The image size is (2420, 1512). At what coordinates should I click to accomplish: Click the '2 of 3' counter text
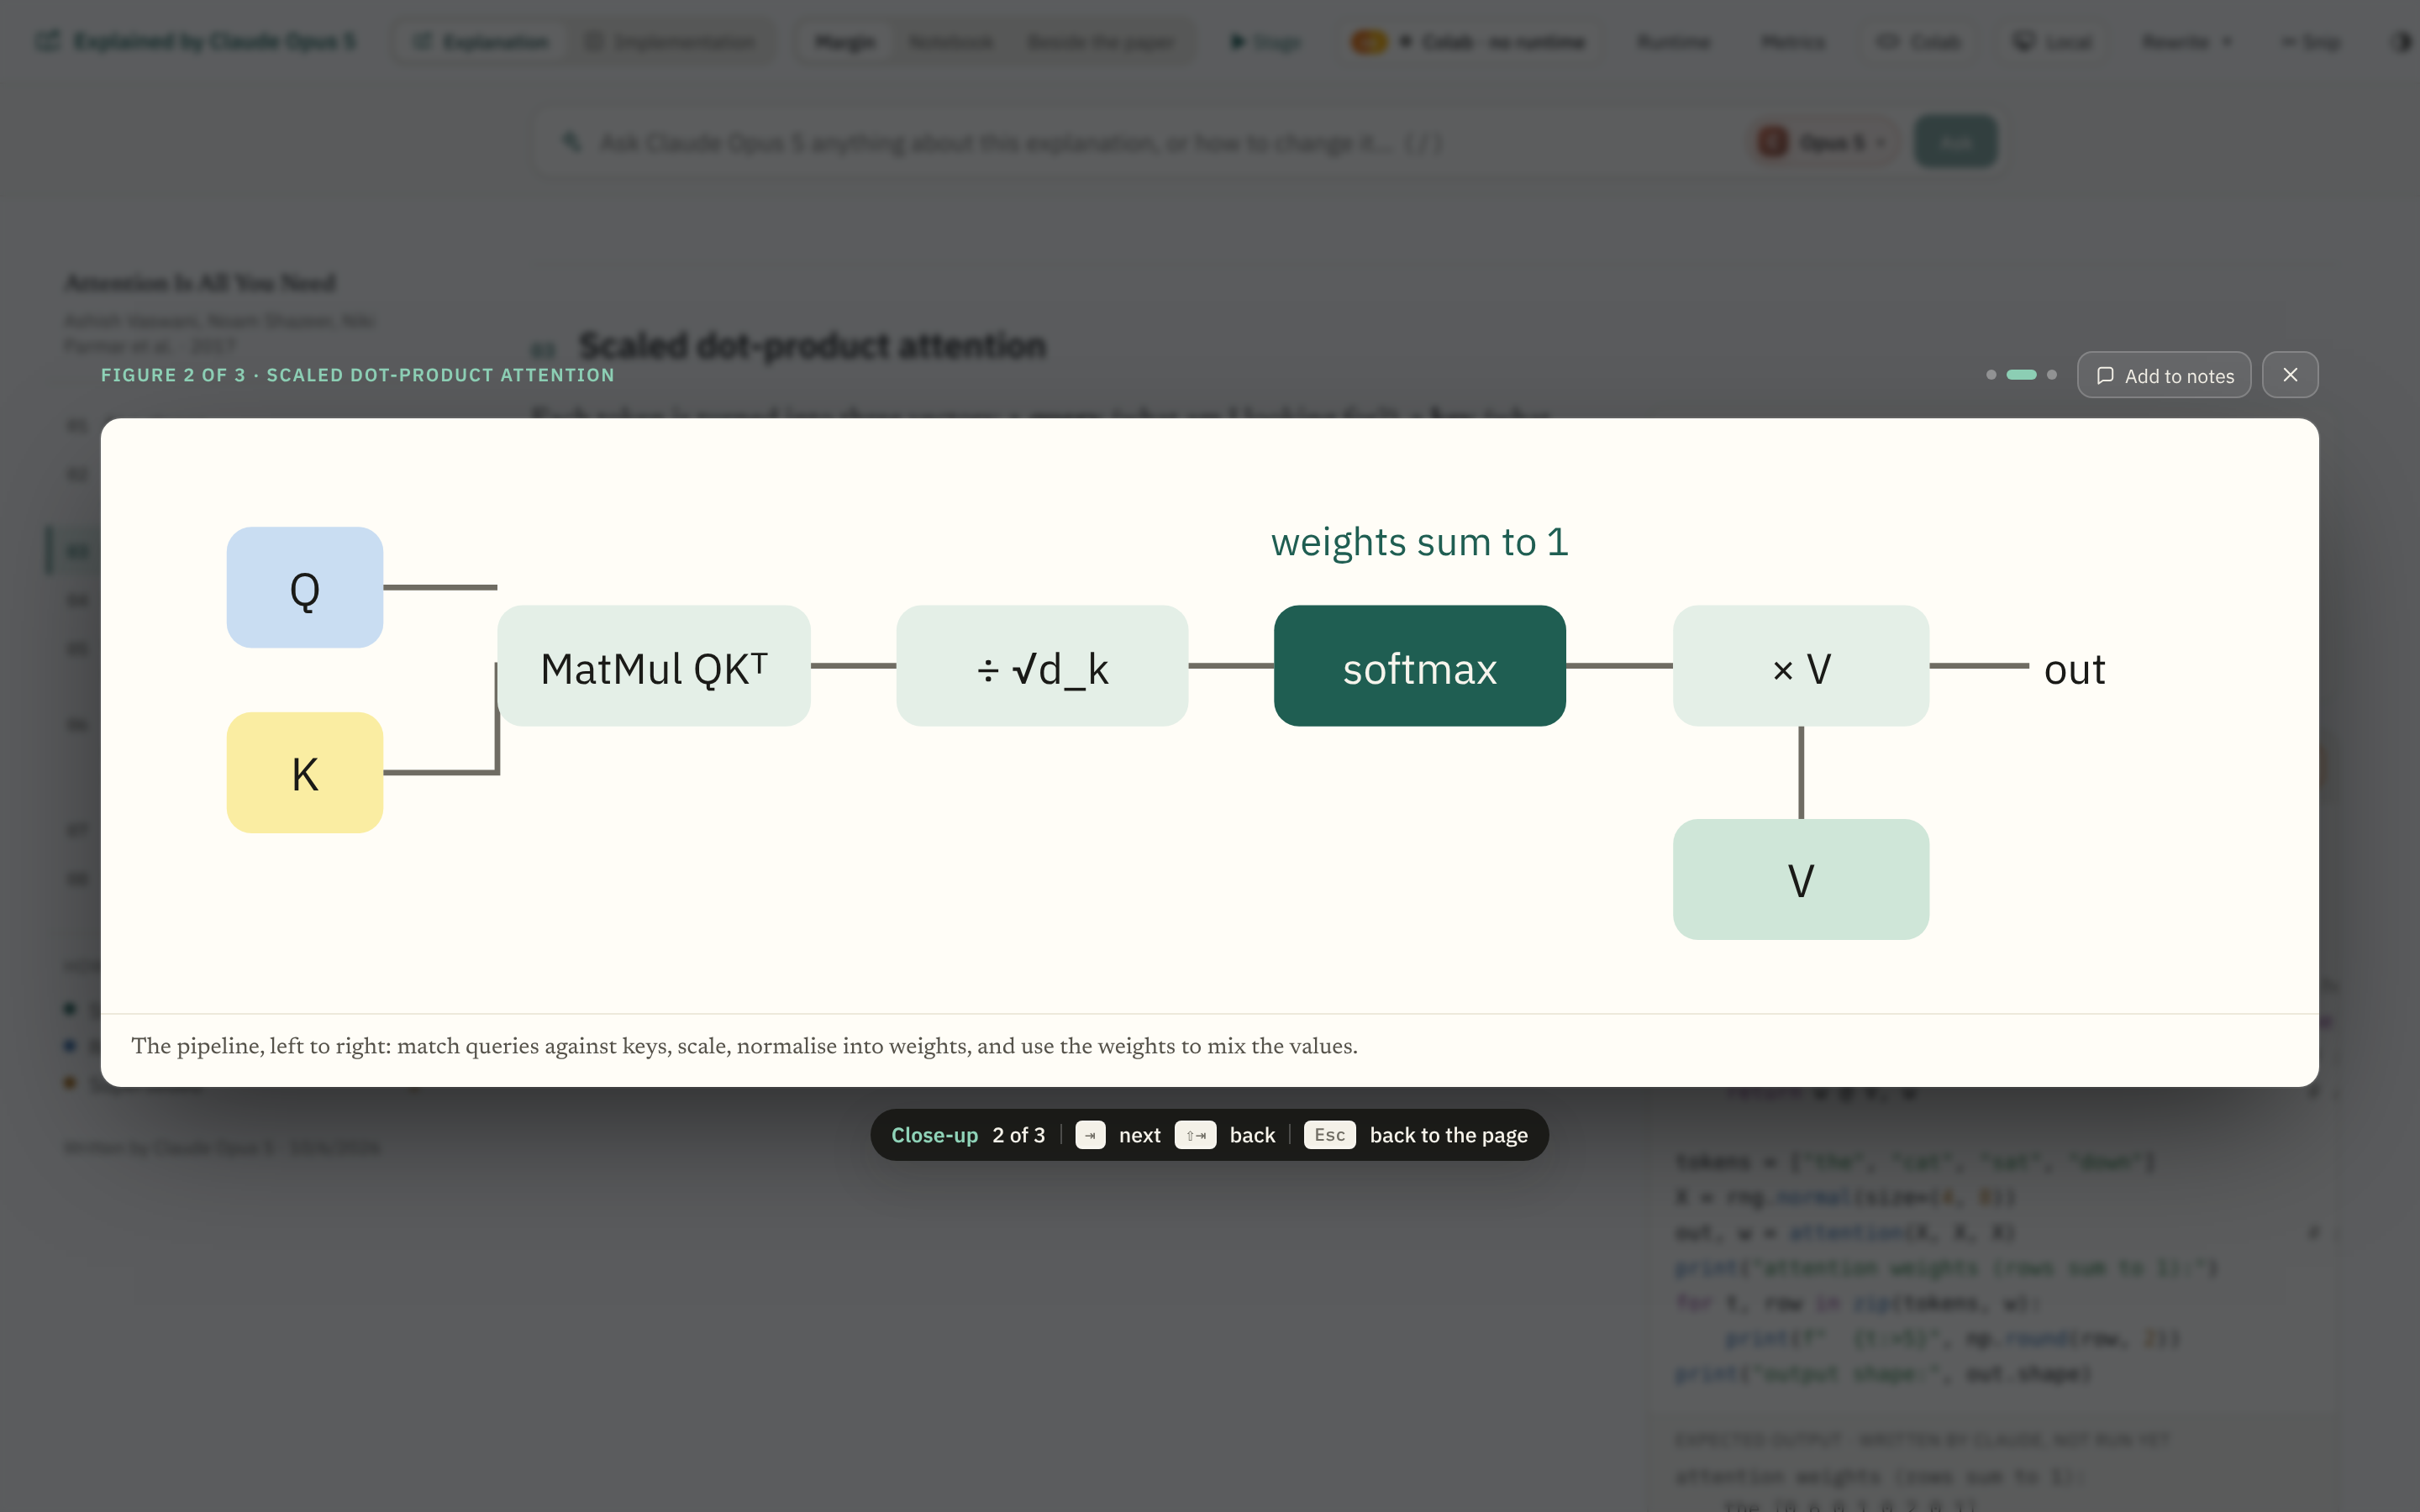[x=1018, y=1135]
